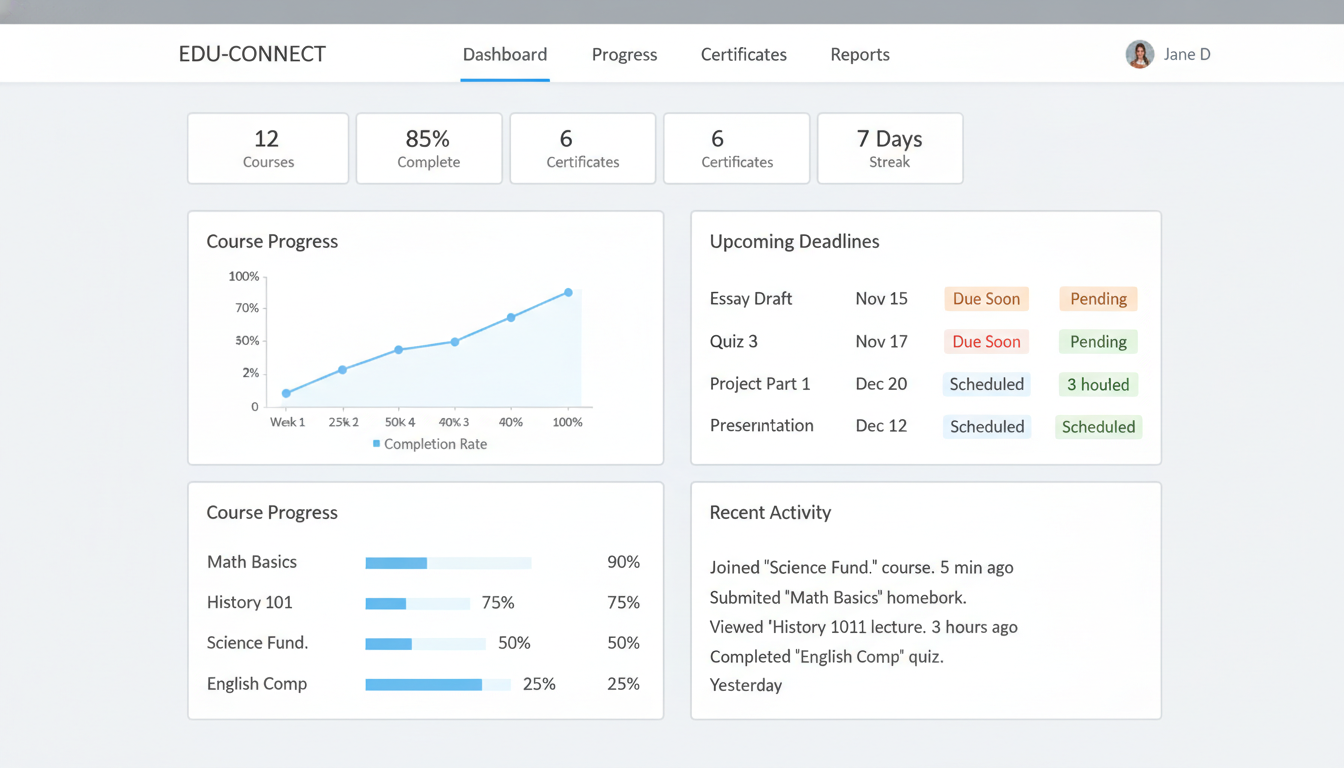Viewport: 1344px width, 768px height.
Task: Click the Pending badge in the Quiz 3 row
Action: (1098, 341)
